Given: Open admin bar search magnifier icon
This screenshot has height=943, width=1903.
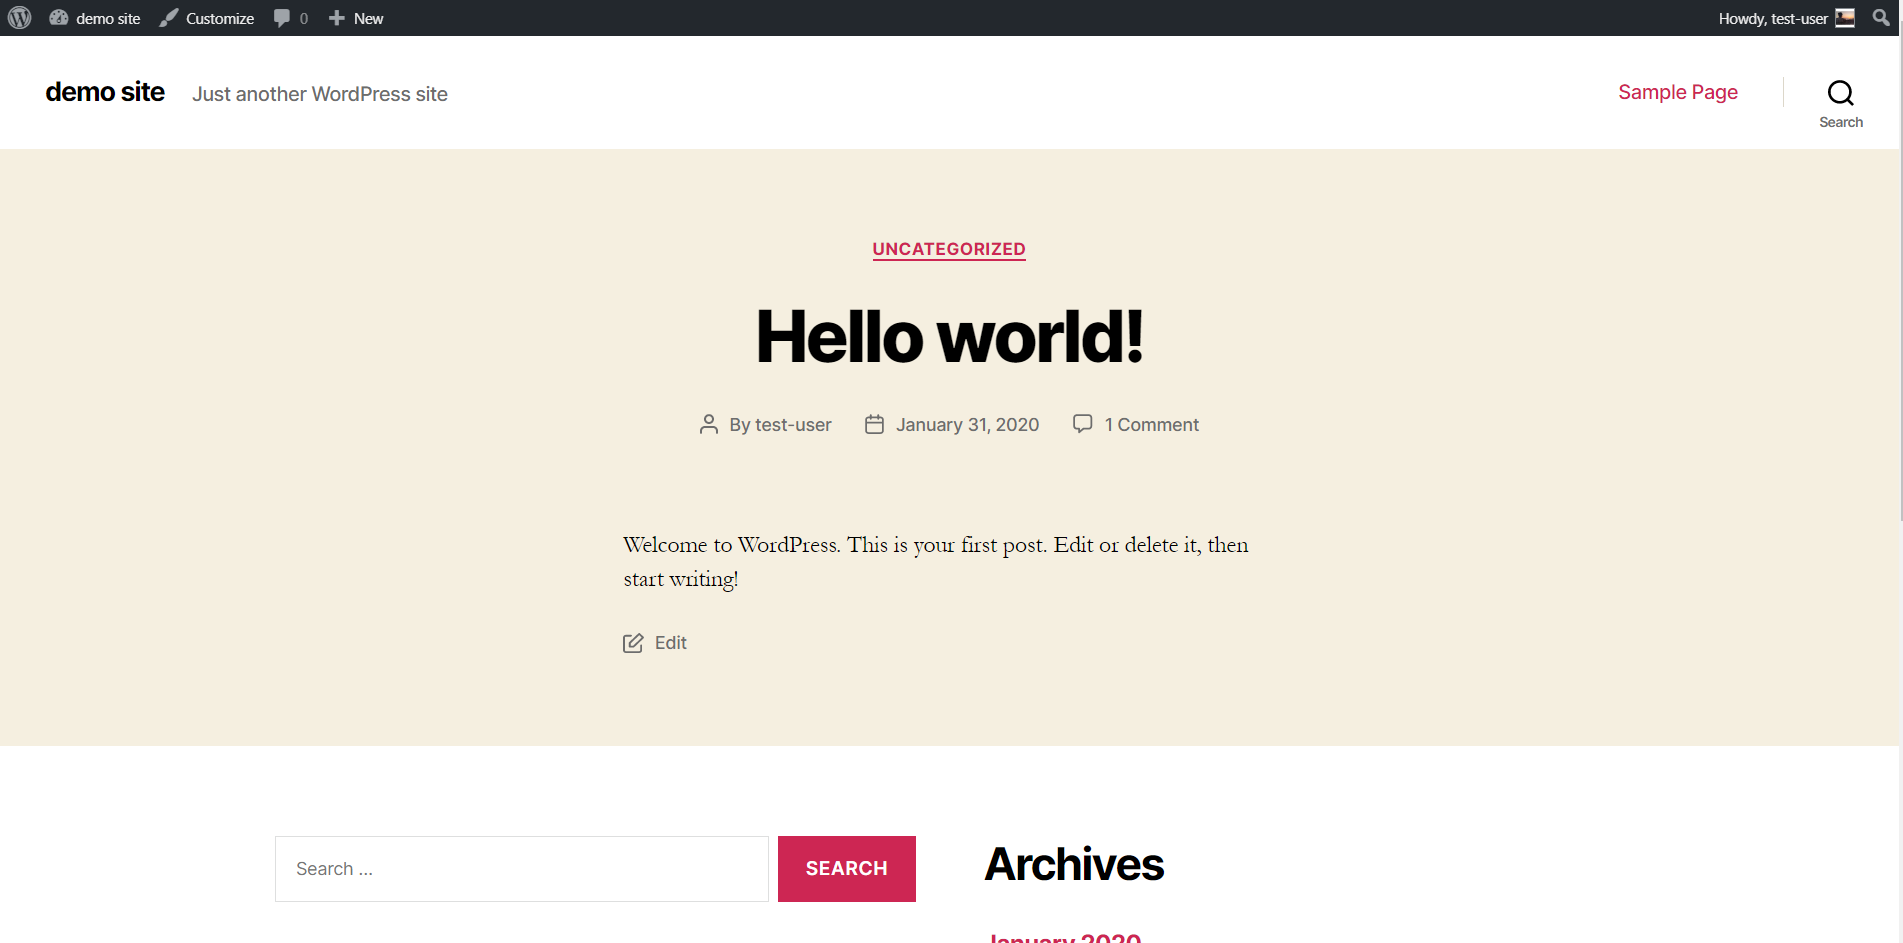Looking at the screenshot, I should click(1881, 18).
